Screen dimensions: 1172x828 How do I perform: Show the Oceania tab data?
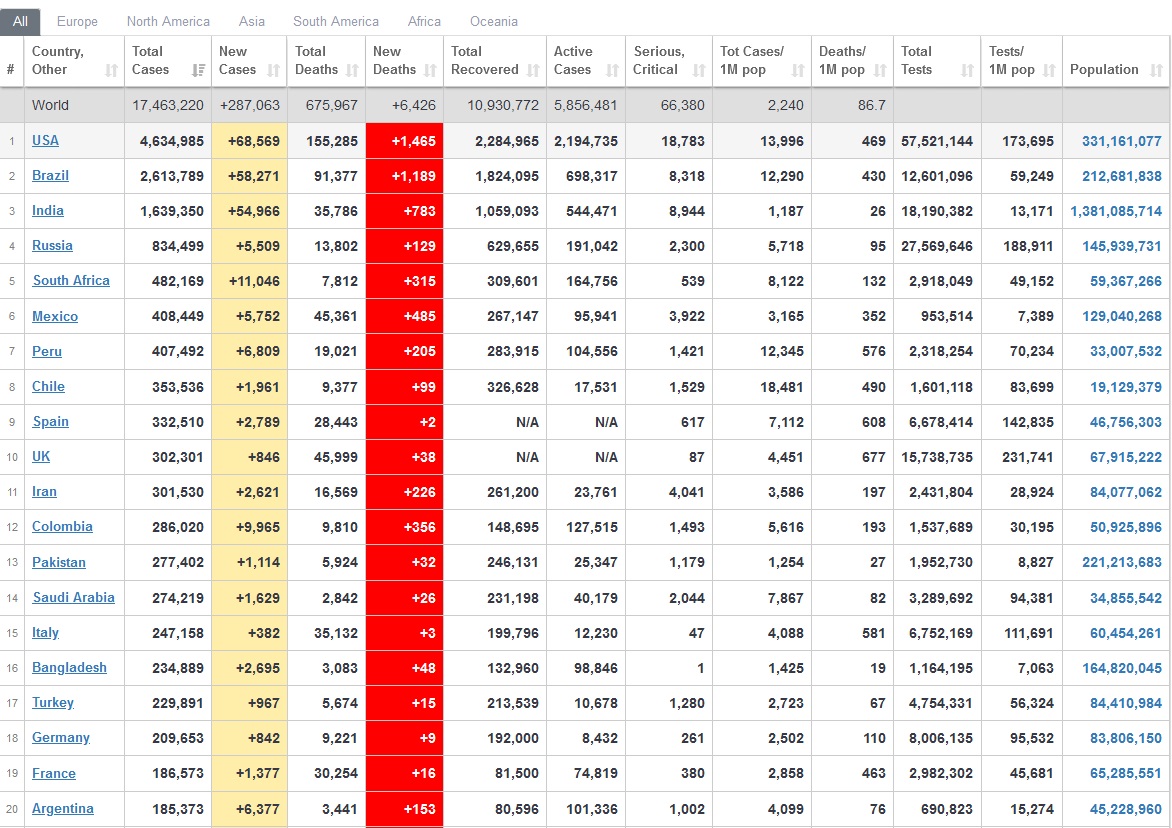tap(494, 21)
